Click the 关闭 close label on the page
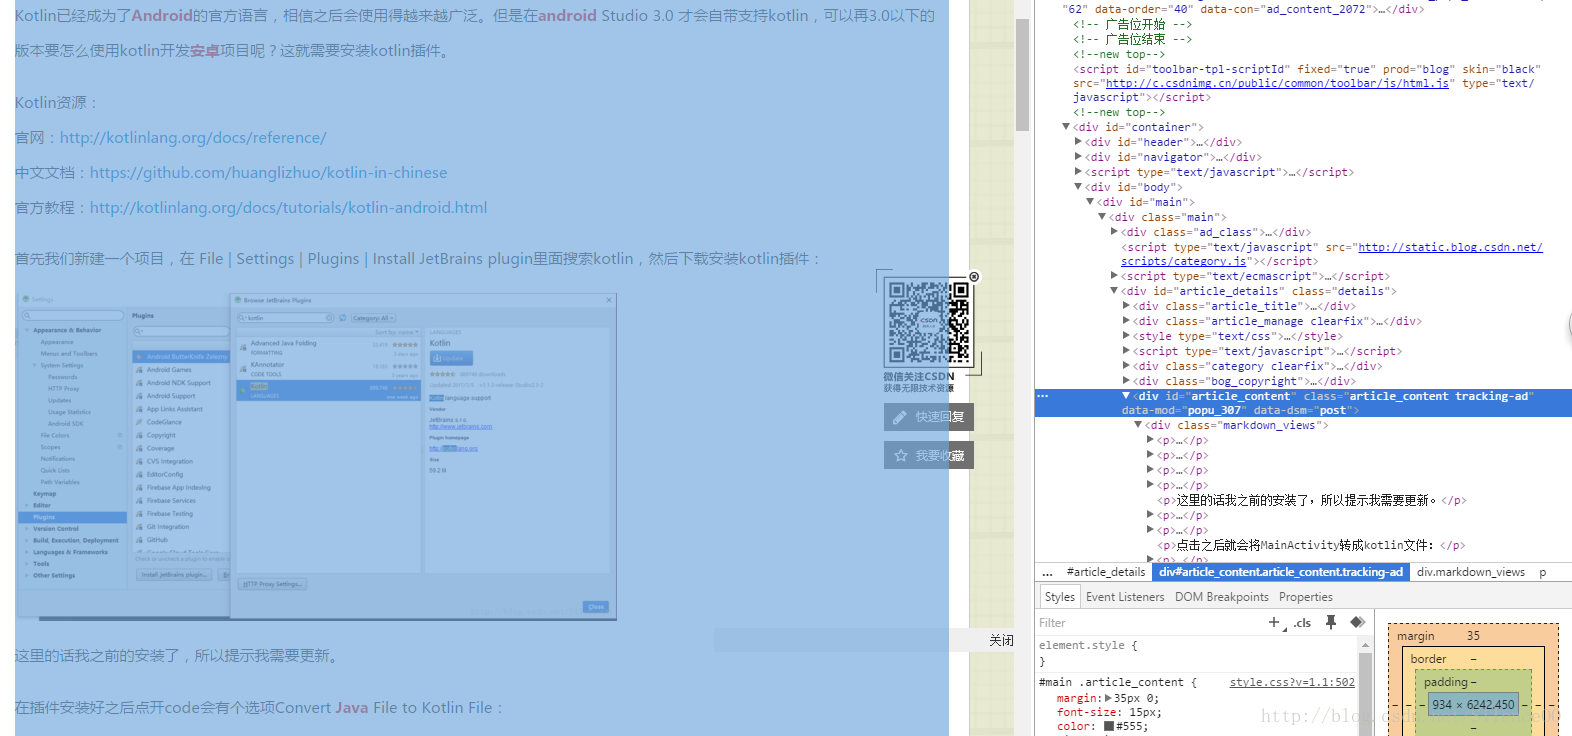 [1001, 640]
